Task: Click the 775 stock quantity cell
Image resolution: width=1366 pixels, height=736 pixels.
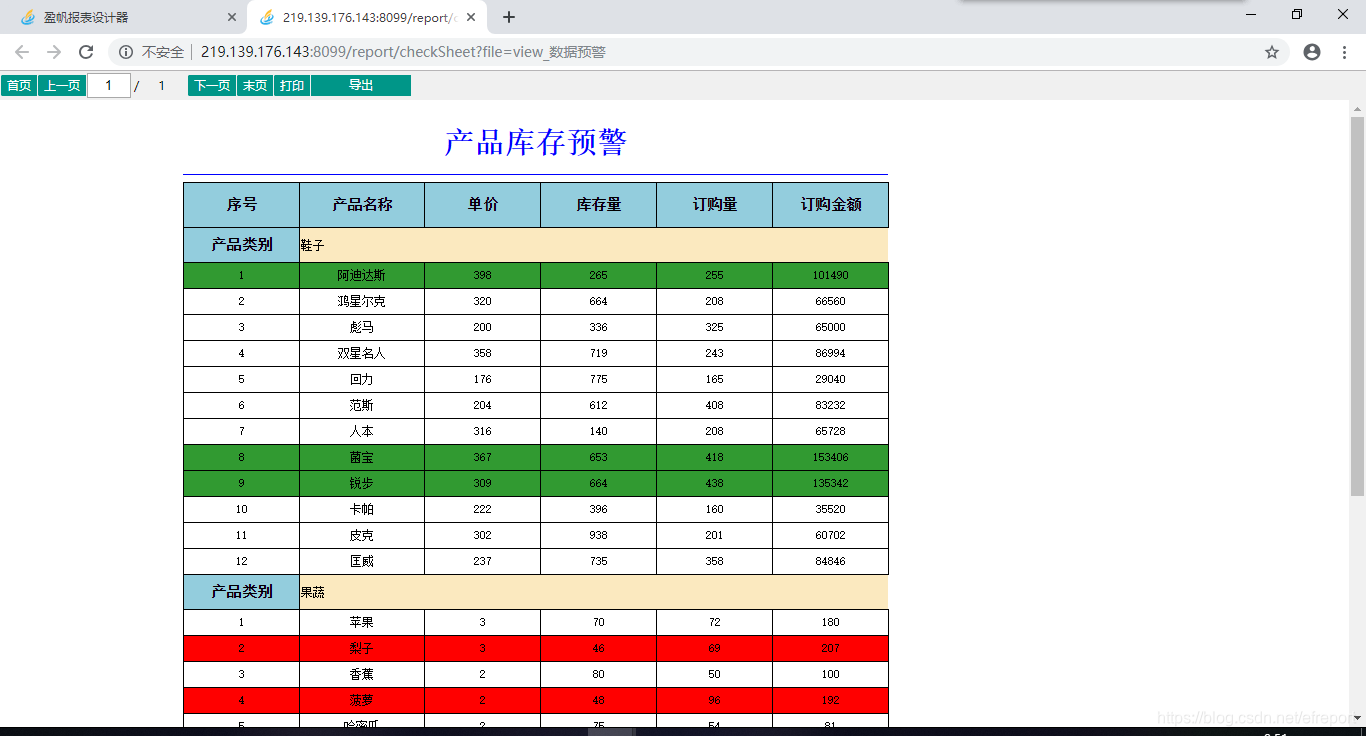Action: click(x=598, y=379)
